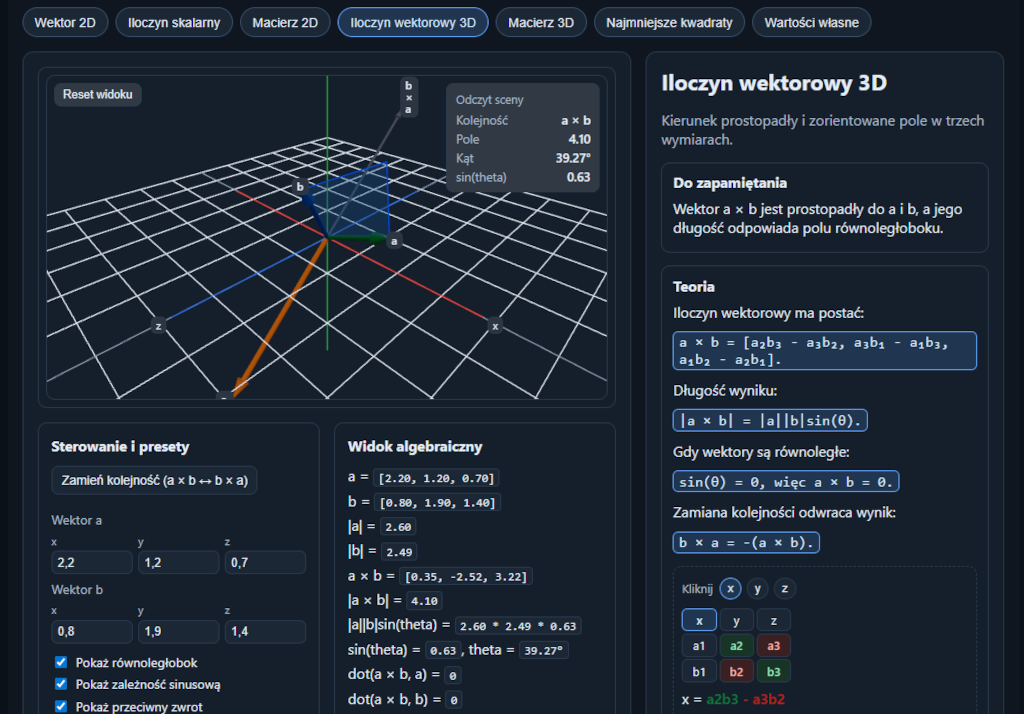1024x714 pixels.
Task: Pick the round z chip beside Kliknij
Action: (x=785, y=589)
